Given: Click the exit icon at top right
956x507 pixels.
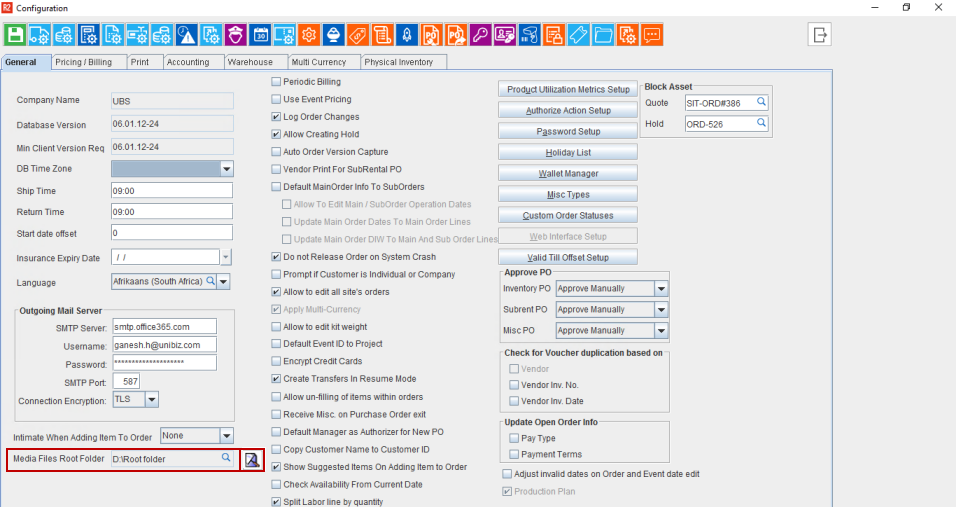Looking at the screenshot, I should pyautogui.click(x=820, y=35).
